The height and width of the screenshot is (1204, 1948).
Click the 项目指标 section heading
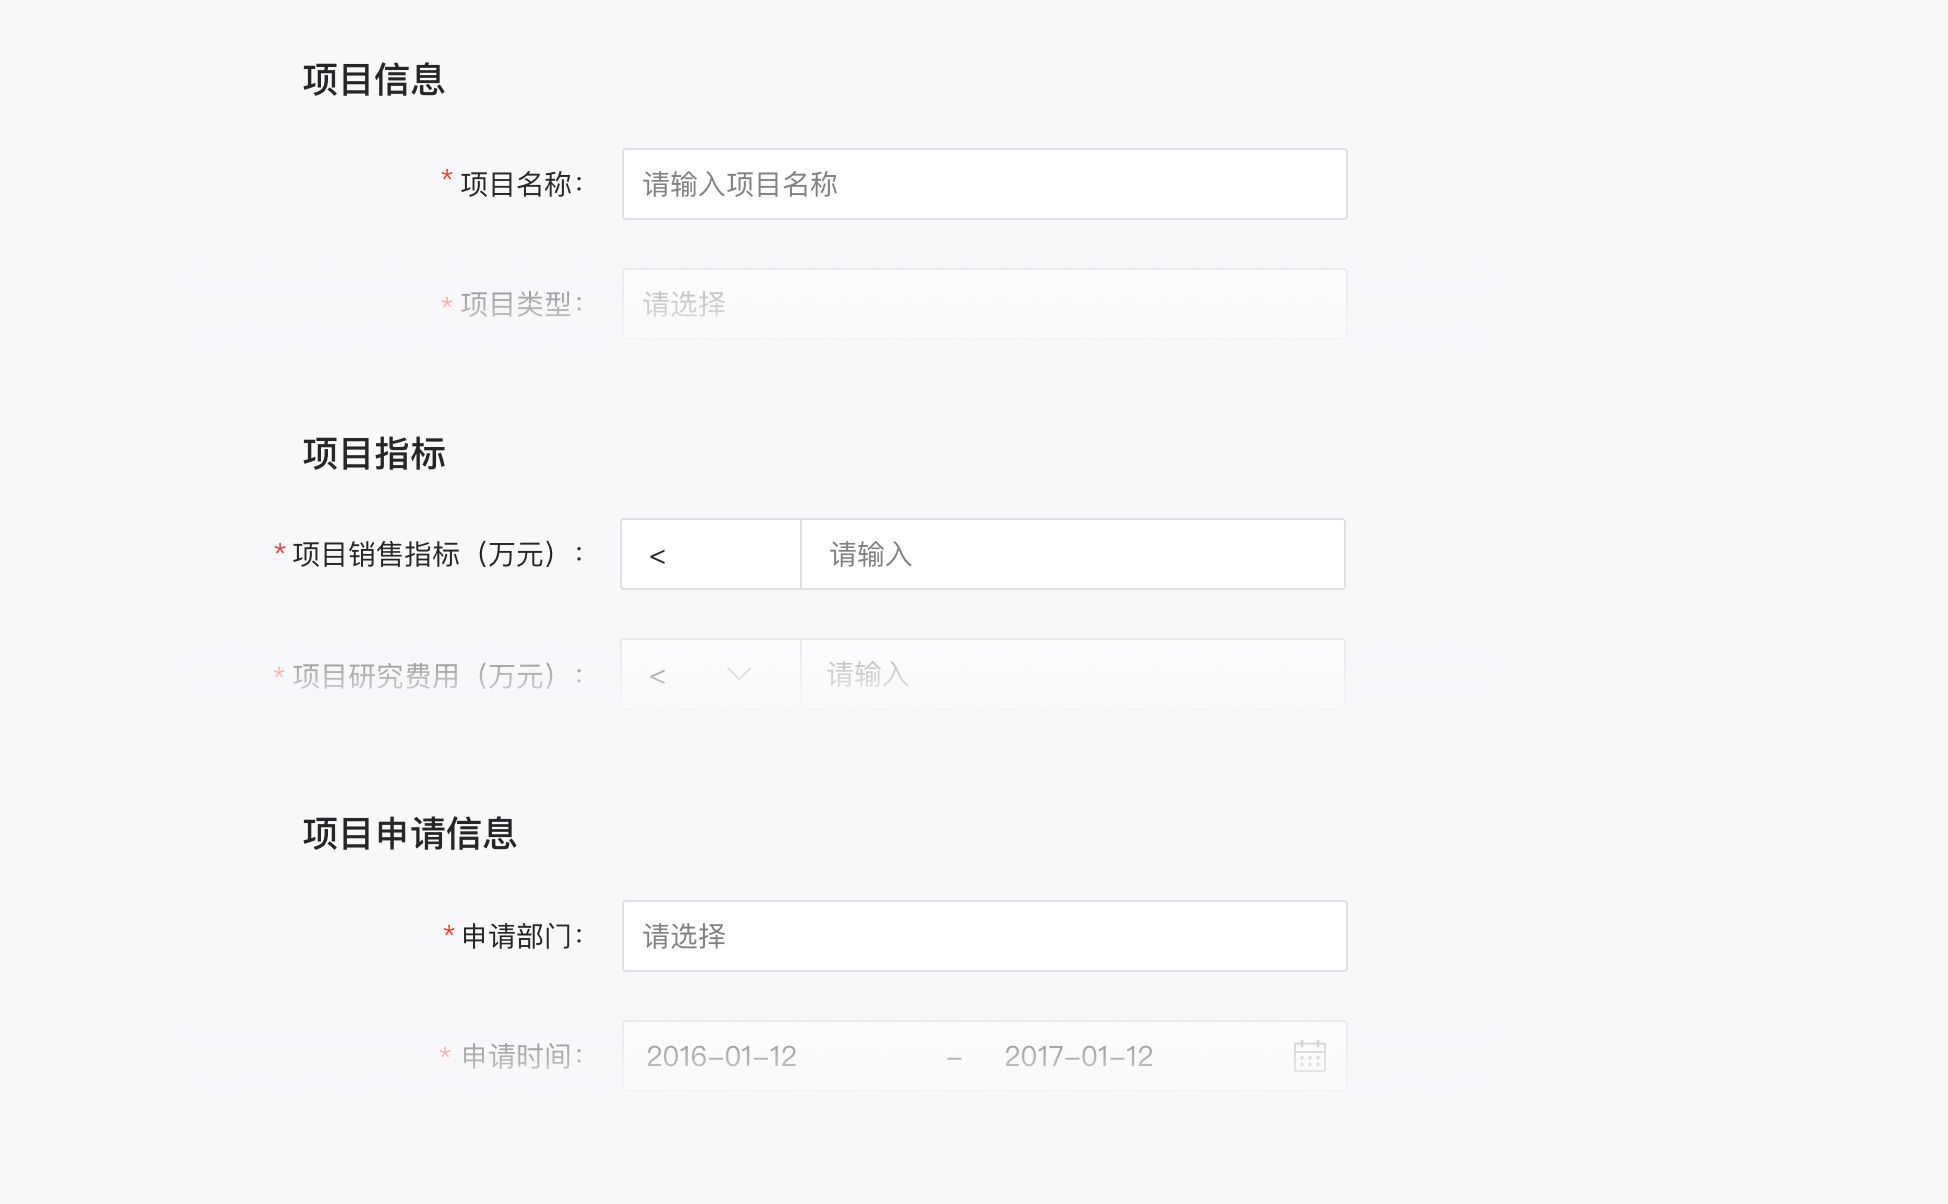[373, 454]
